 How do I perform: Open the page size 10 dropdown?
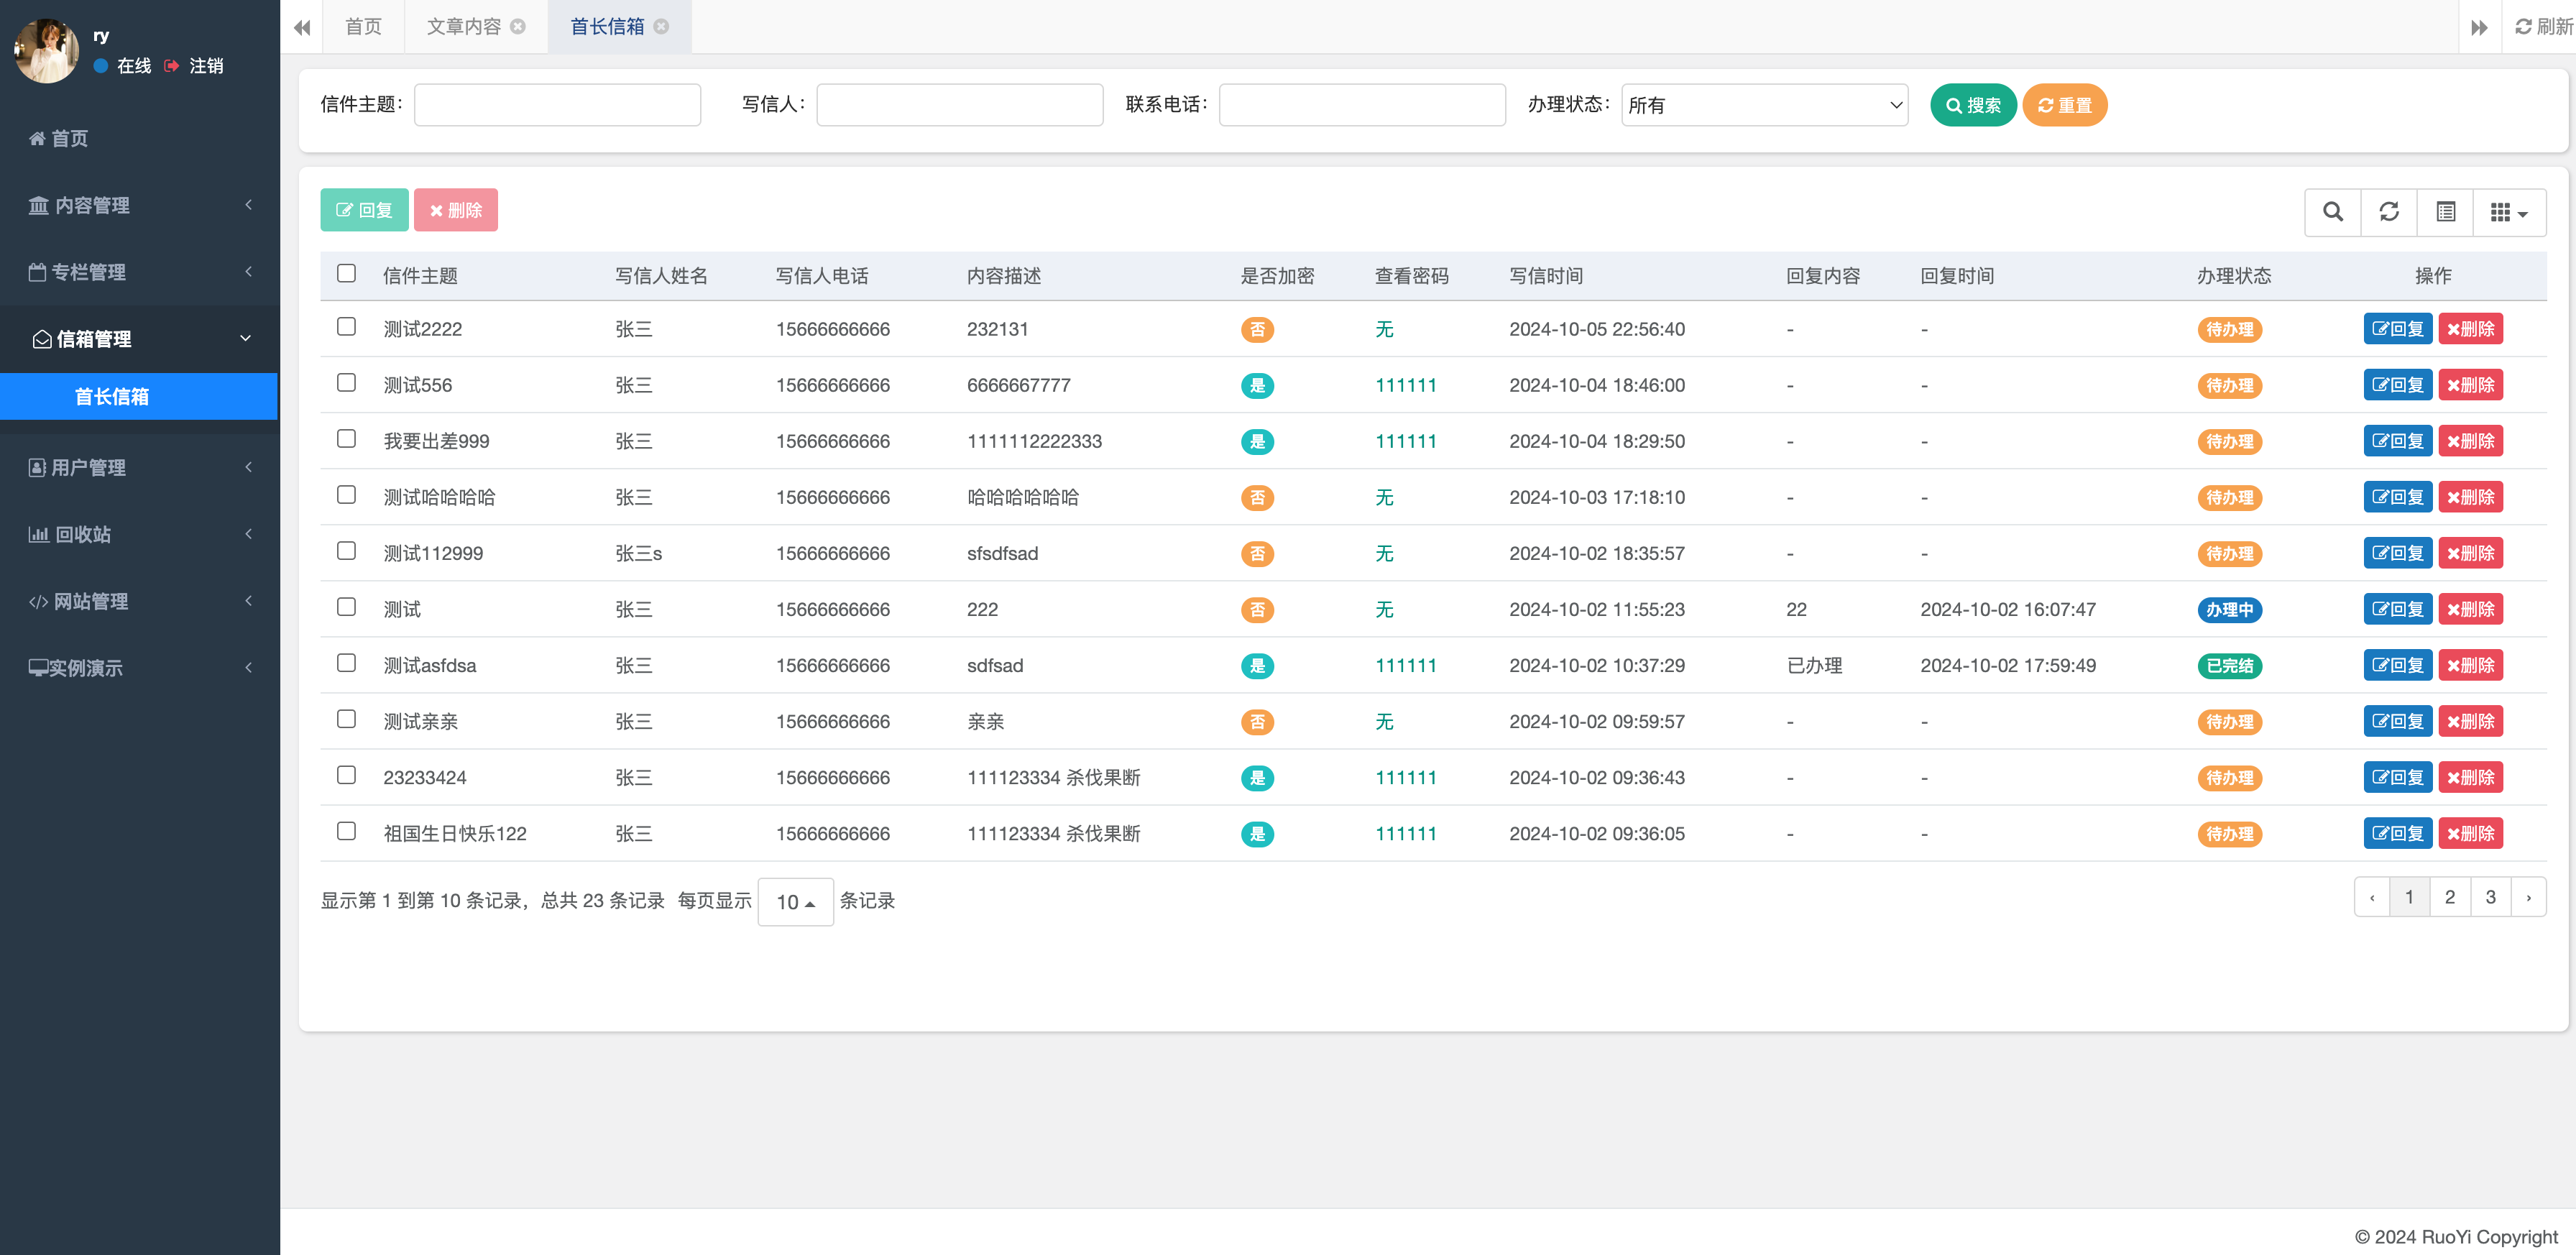[795, 902]
